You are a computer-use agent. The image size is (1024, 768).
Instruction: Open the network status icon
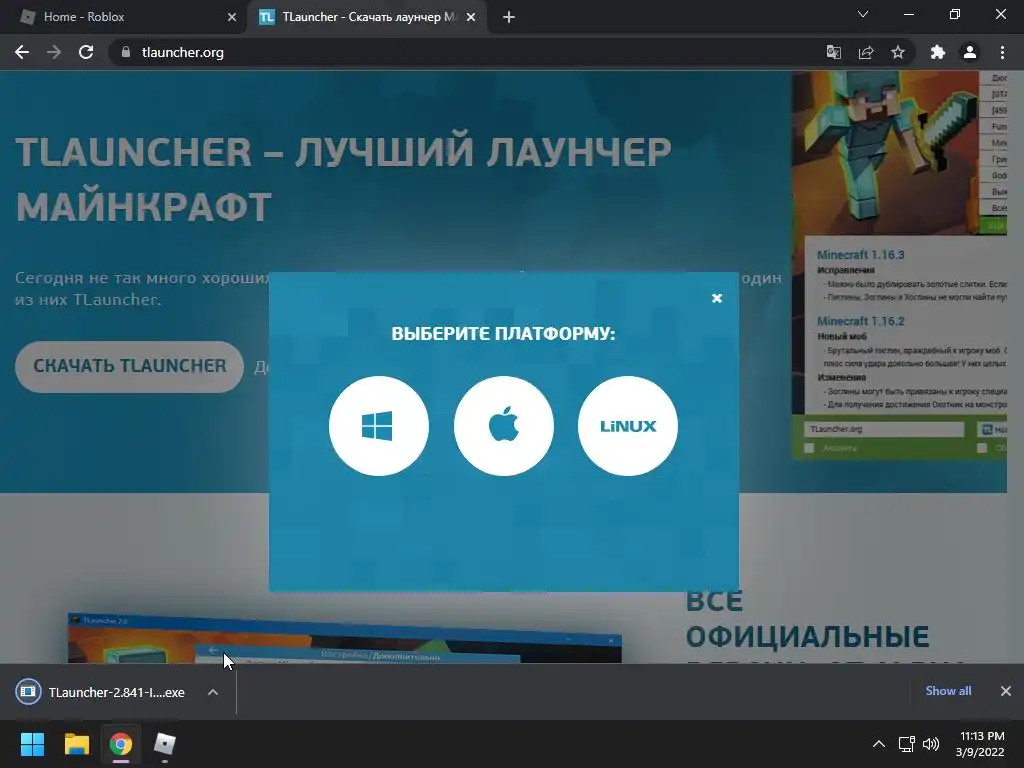click(x=906, y=744)
